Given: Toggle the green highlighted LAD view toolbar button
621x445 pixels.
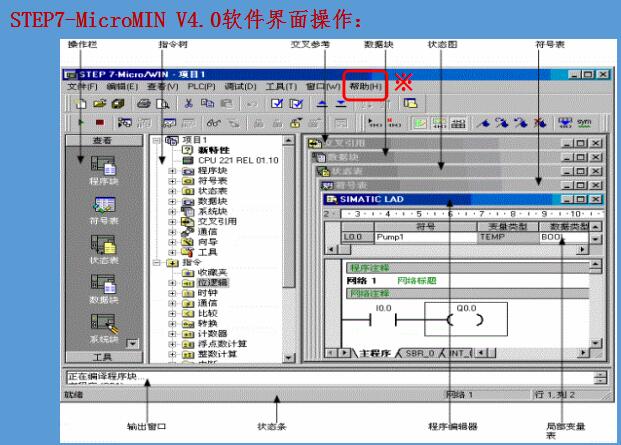Looking at the screenshot, I should pyautogui.click(x=420, y=124).
